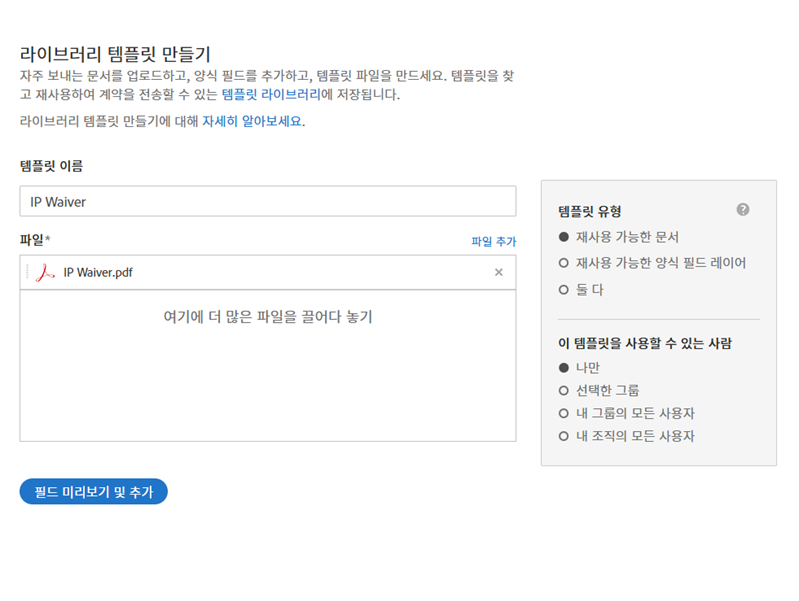Click the drag handle on the file row

click(x=28, y=272)
